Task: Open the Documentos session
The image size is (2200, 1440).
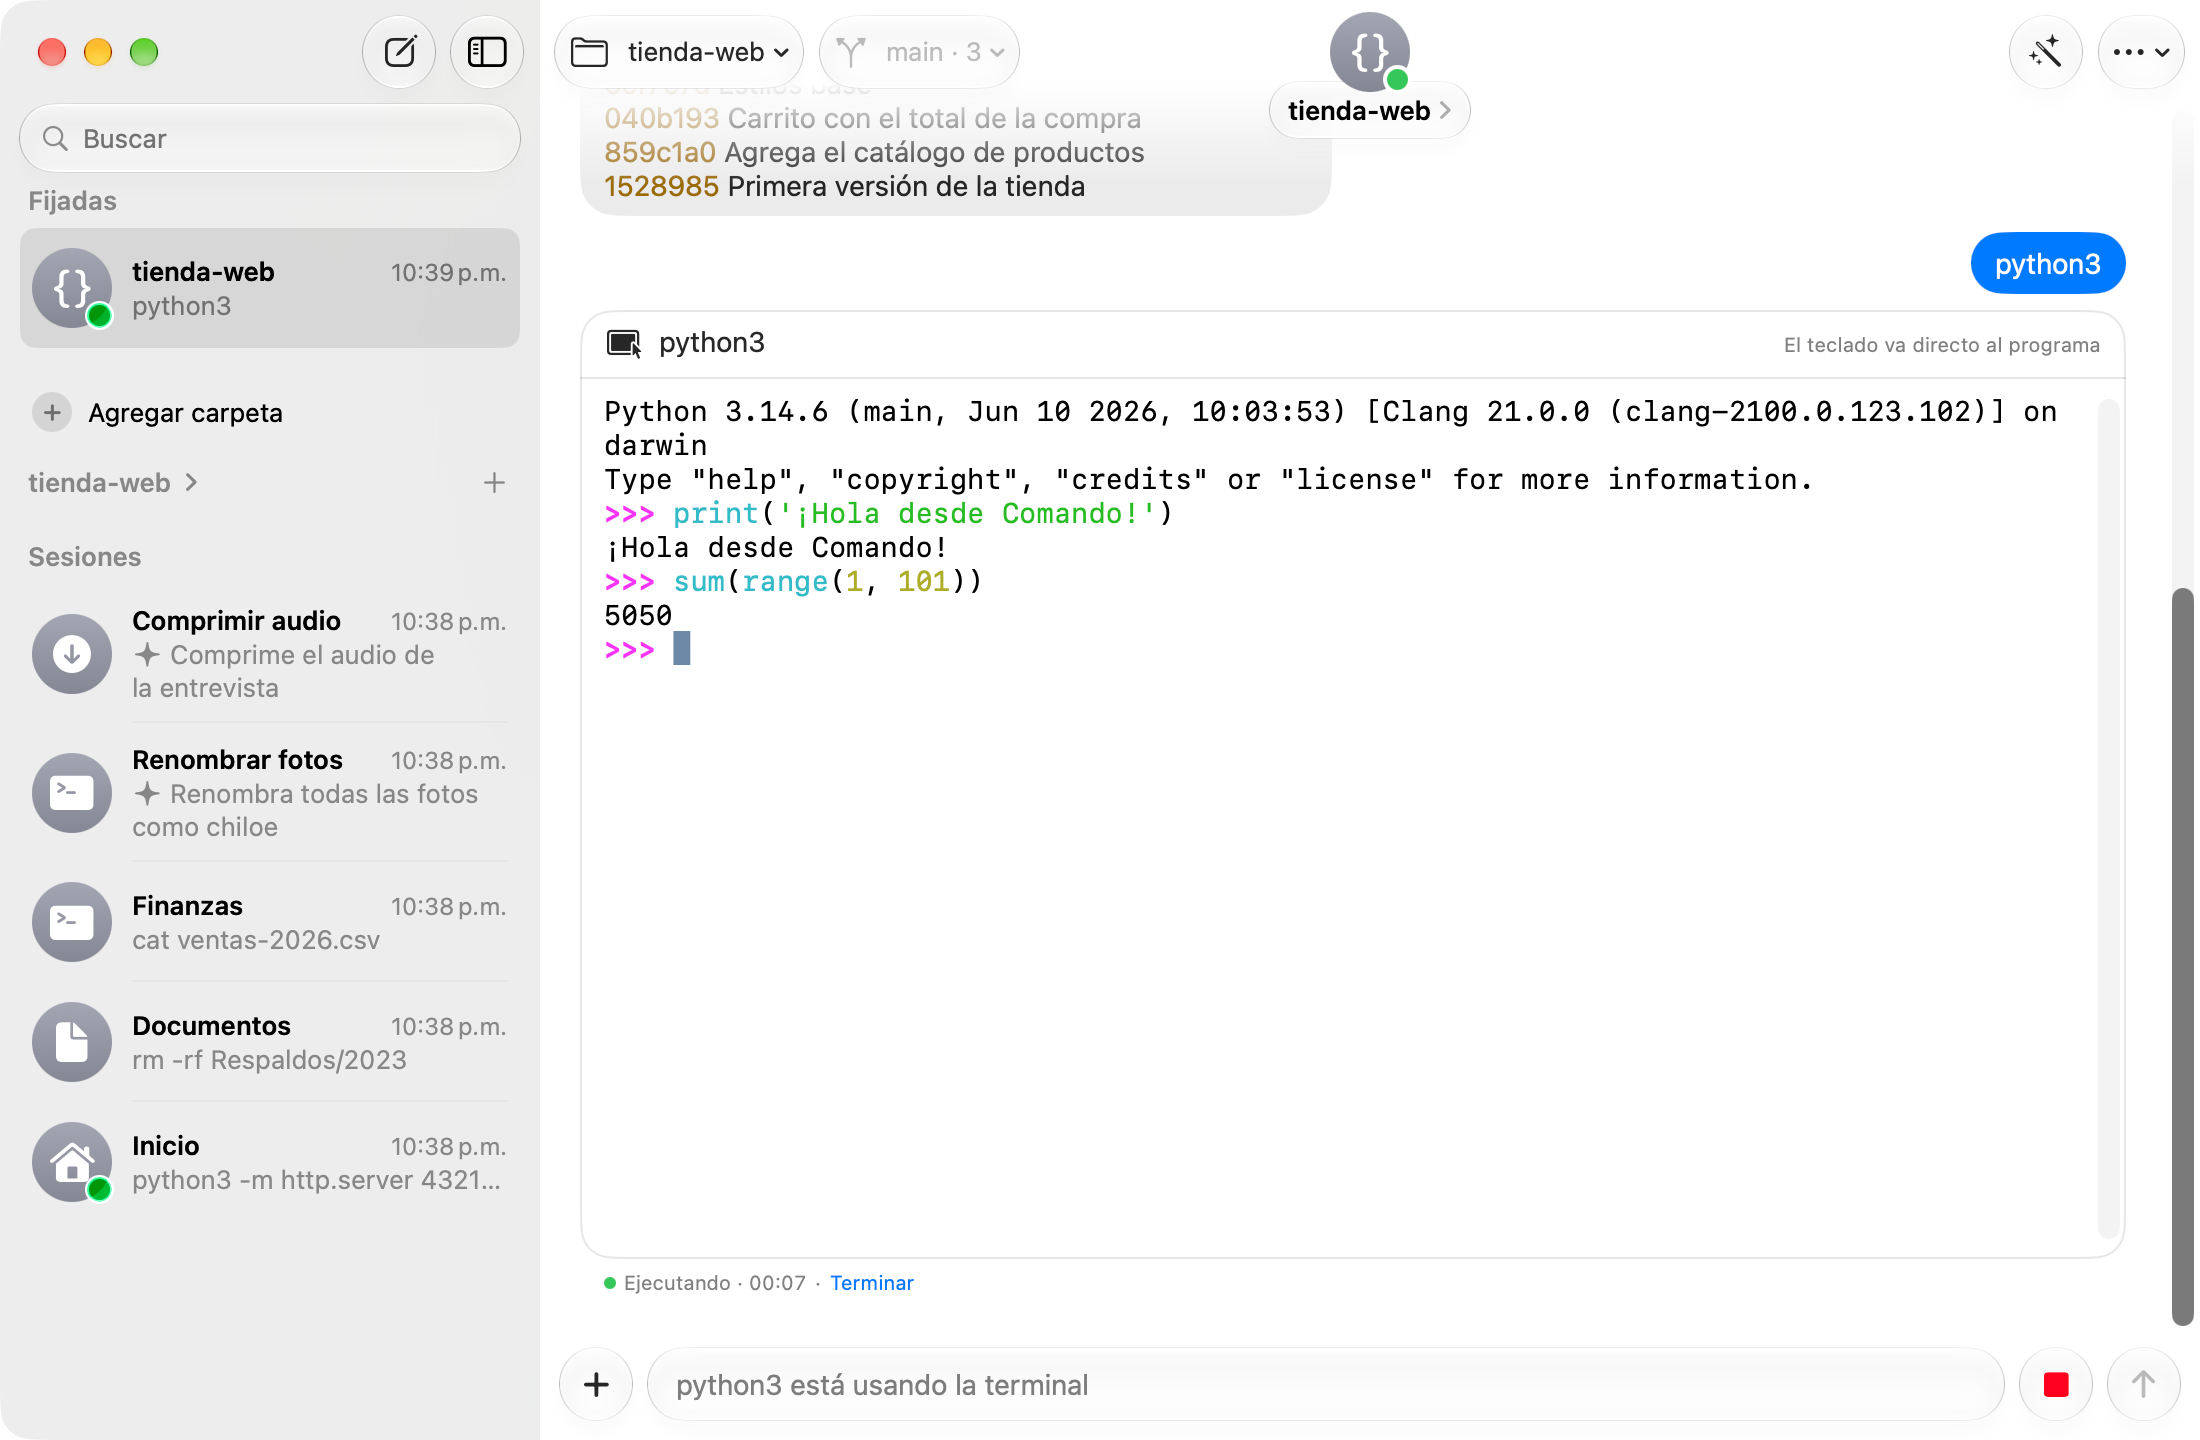Action: 270,1042
